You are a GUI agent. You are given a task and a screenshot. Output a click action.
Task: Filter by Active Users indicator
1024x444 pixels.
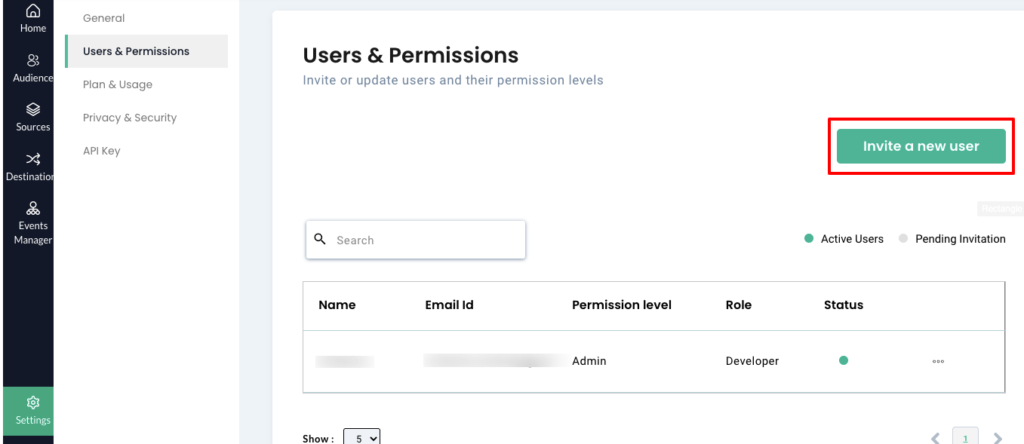click(844, 239)
